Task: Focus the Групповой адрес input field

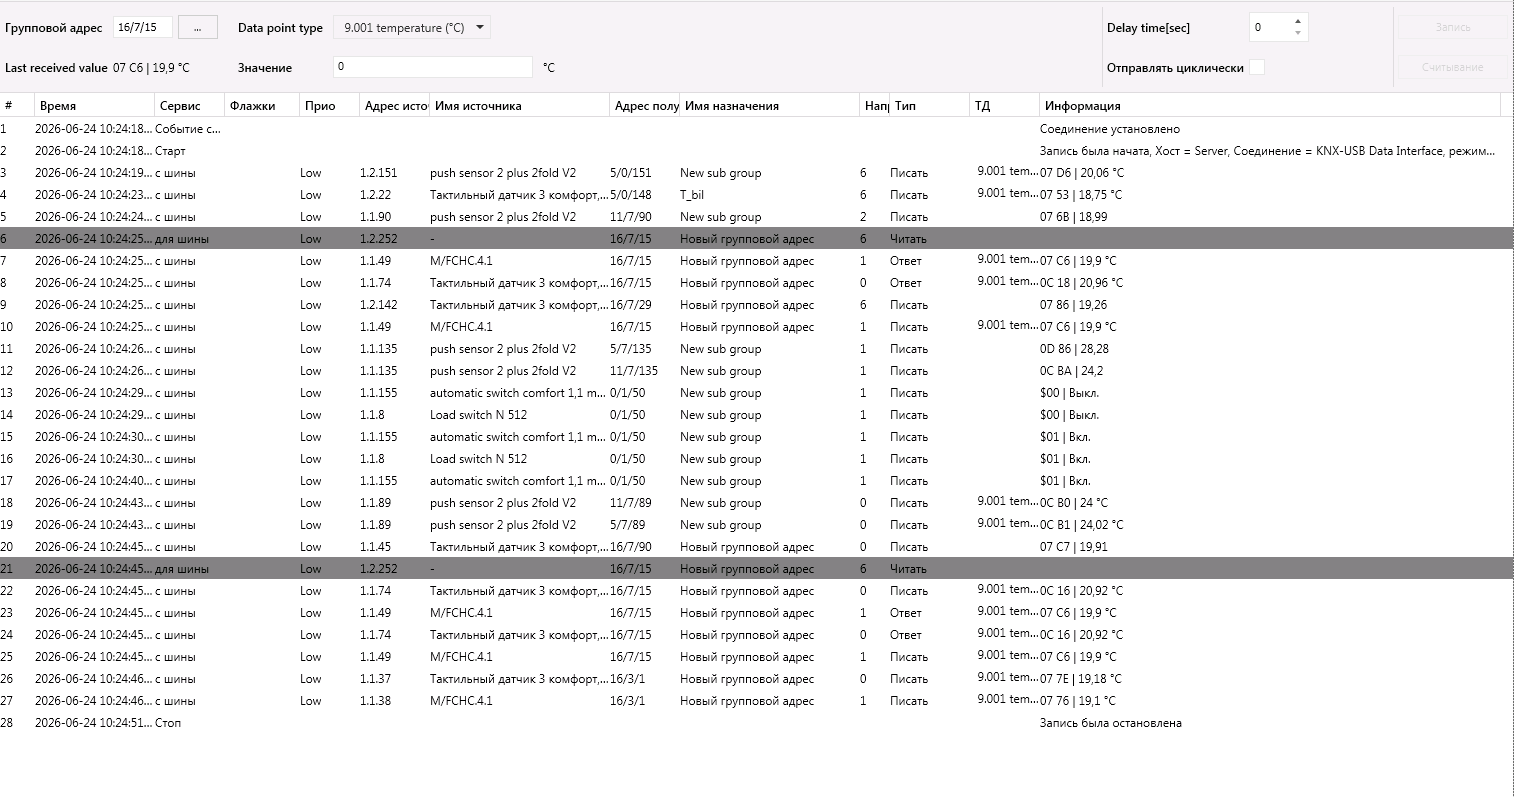Action: coord(143,28)
